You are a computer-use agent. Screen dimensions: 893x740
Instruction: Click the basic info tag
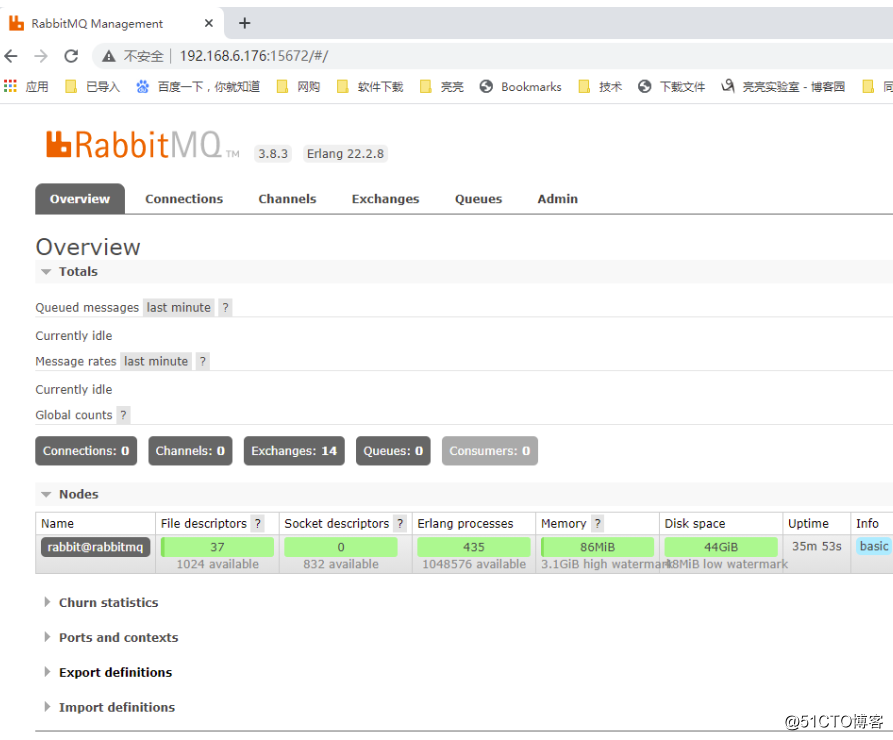tap(874, 546)
